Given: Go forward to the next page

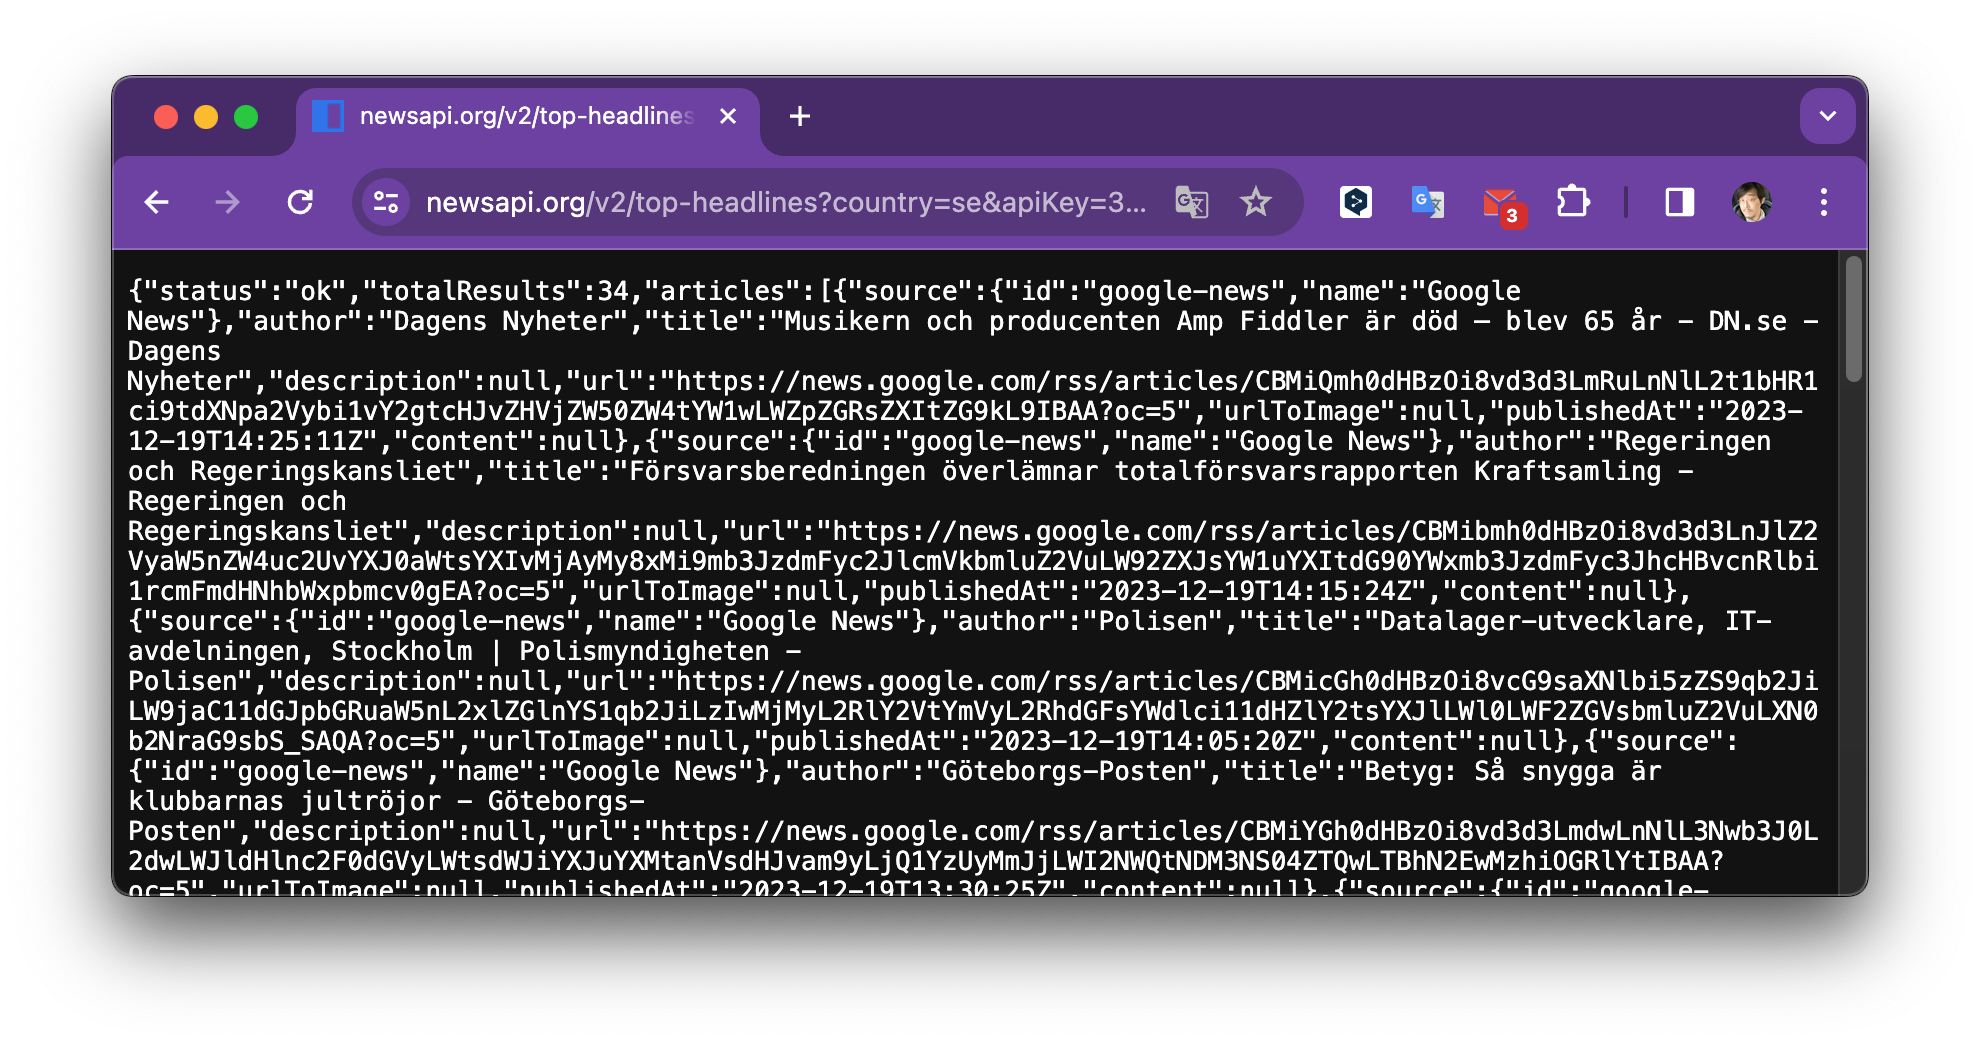Looking at the screenshot, I should [x=228, y=203].
